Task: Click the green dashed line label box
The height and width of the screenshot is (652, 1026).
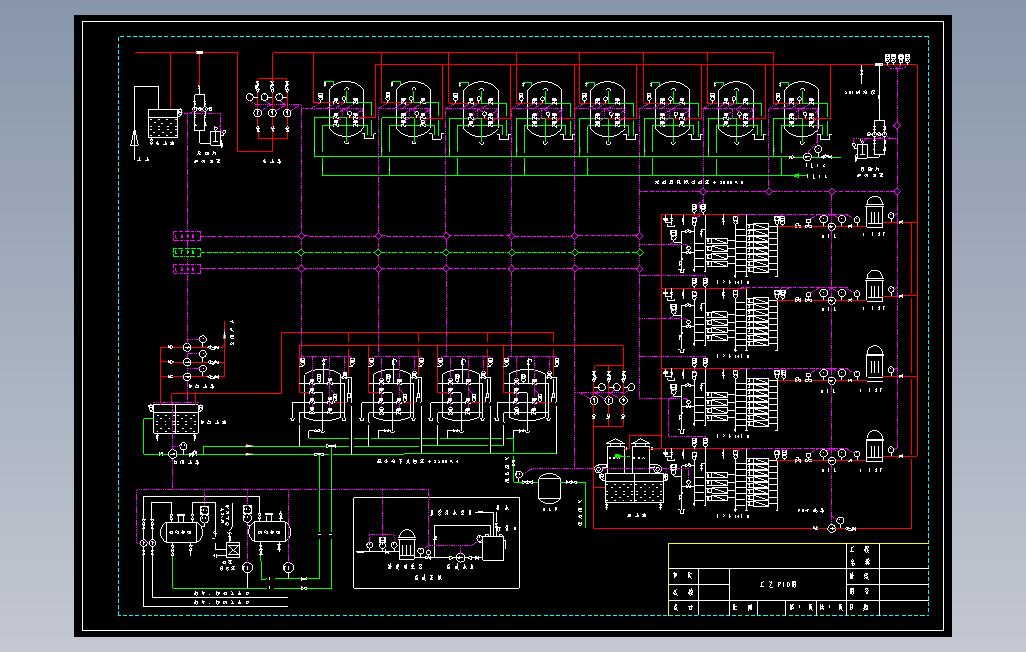Action: click(186, 252)
